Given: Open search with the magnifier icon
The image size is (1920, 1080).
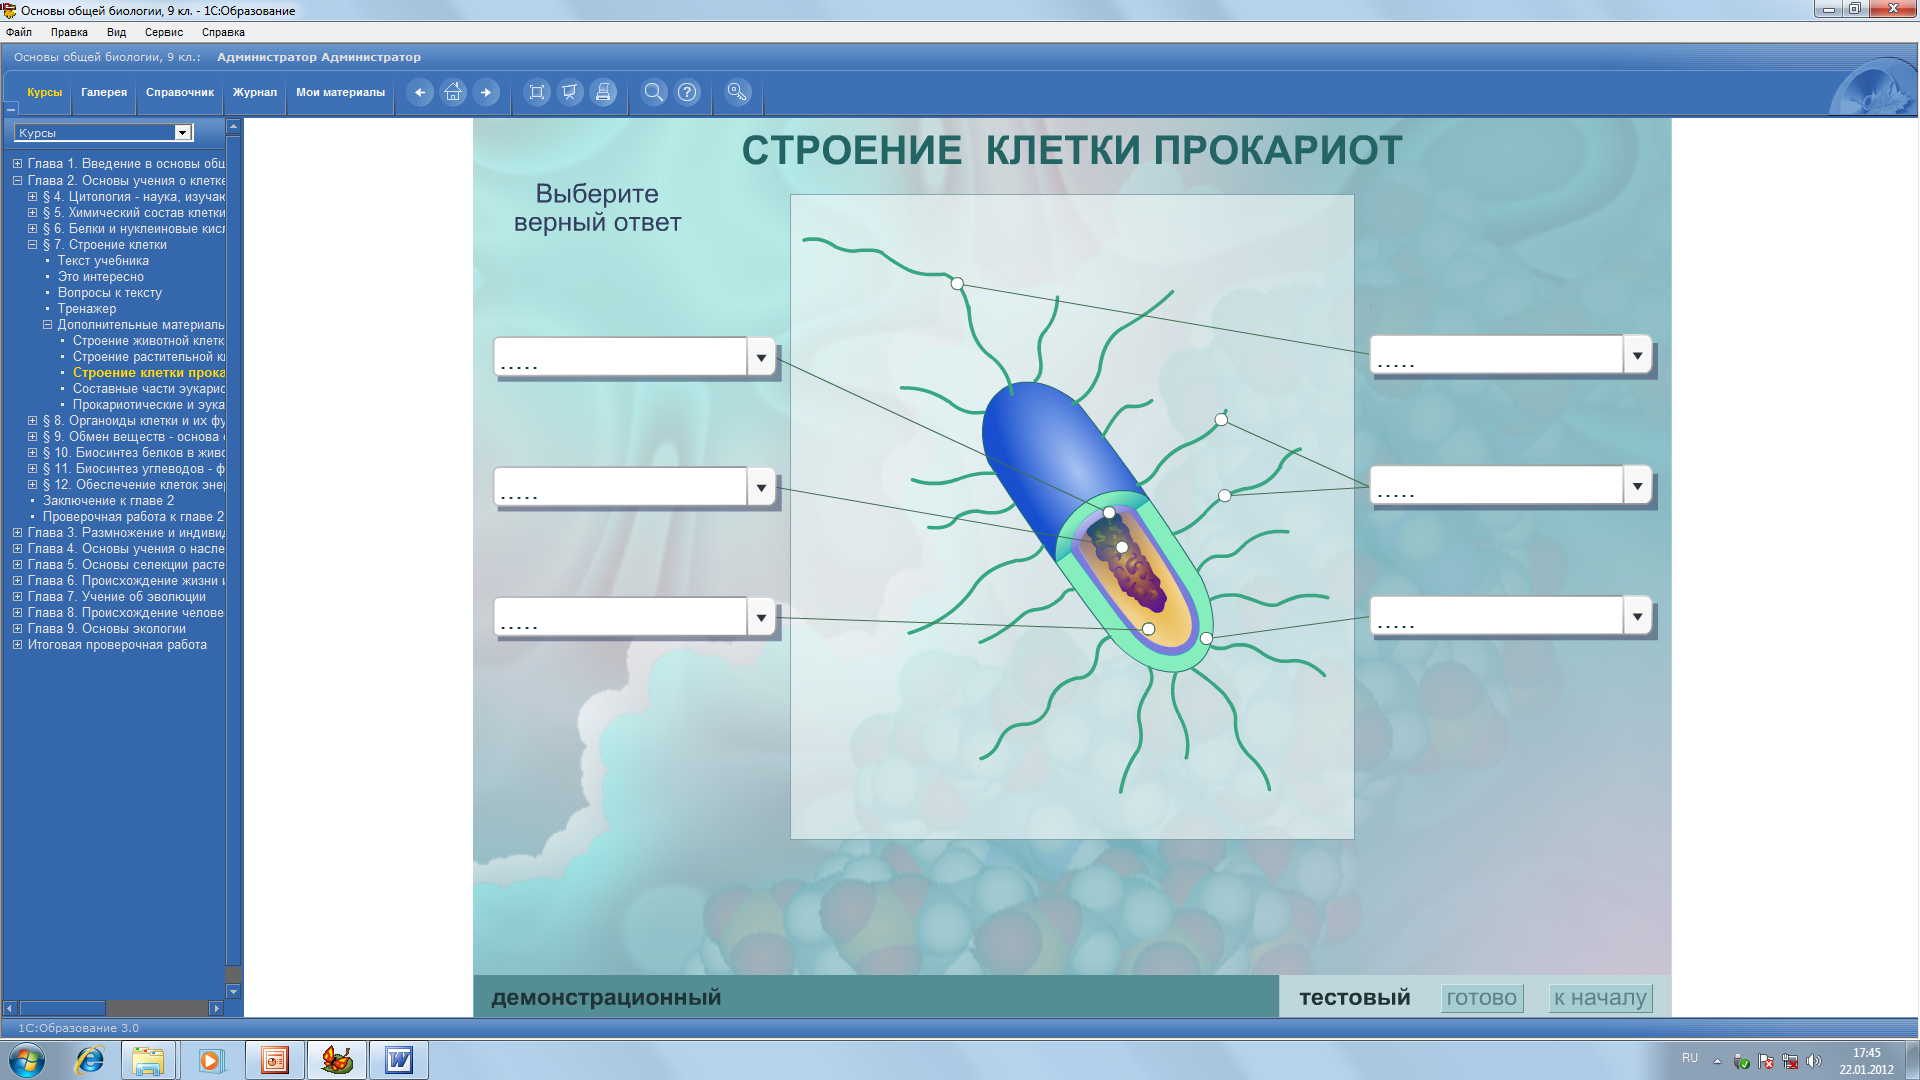Looking at the screenshot, I should coord(654,92).
